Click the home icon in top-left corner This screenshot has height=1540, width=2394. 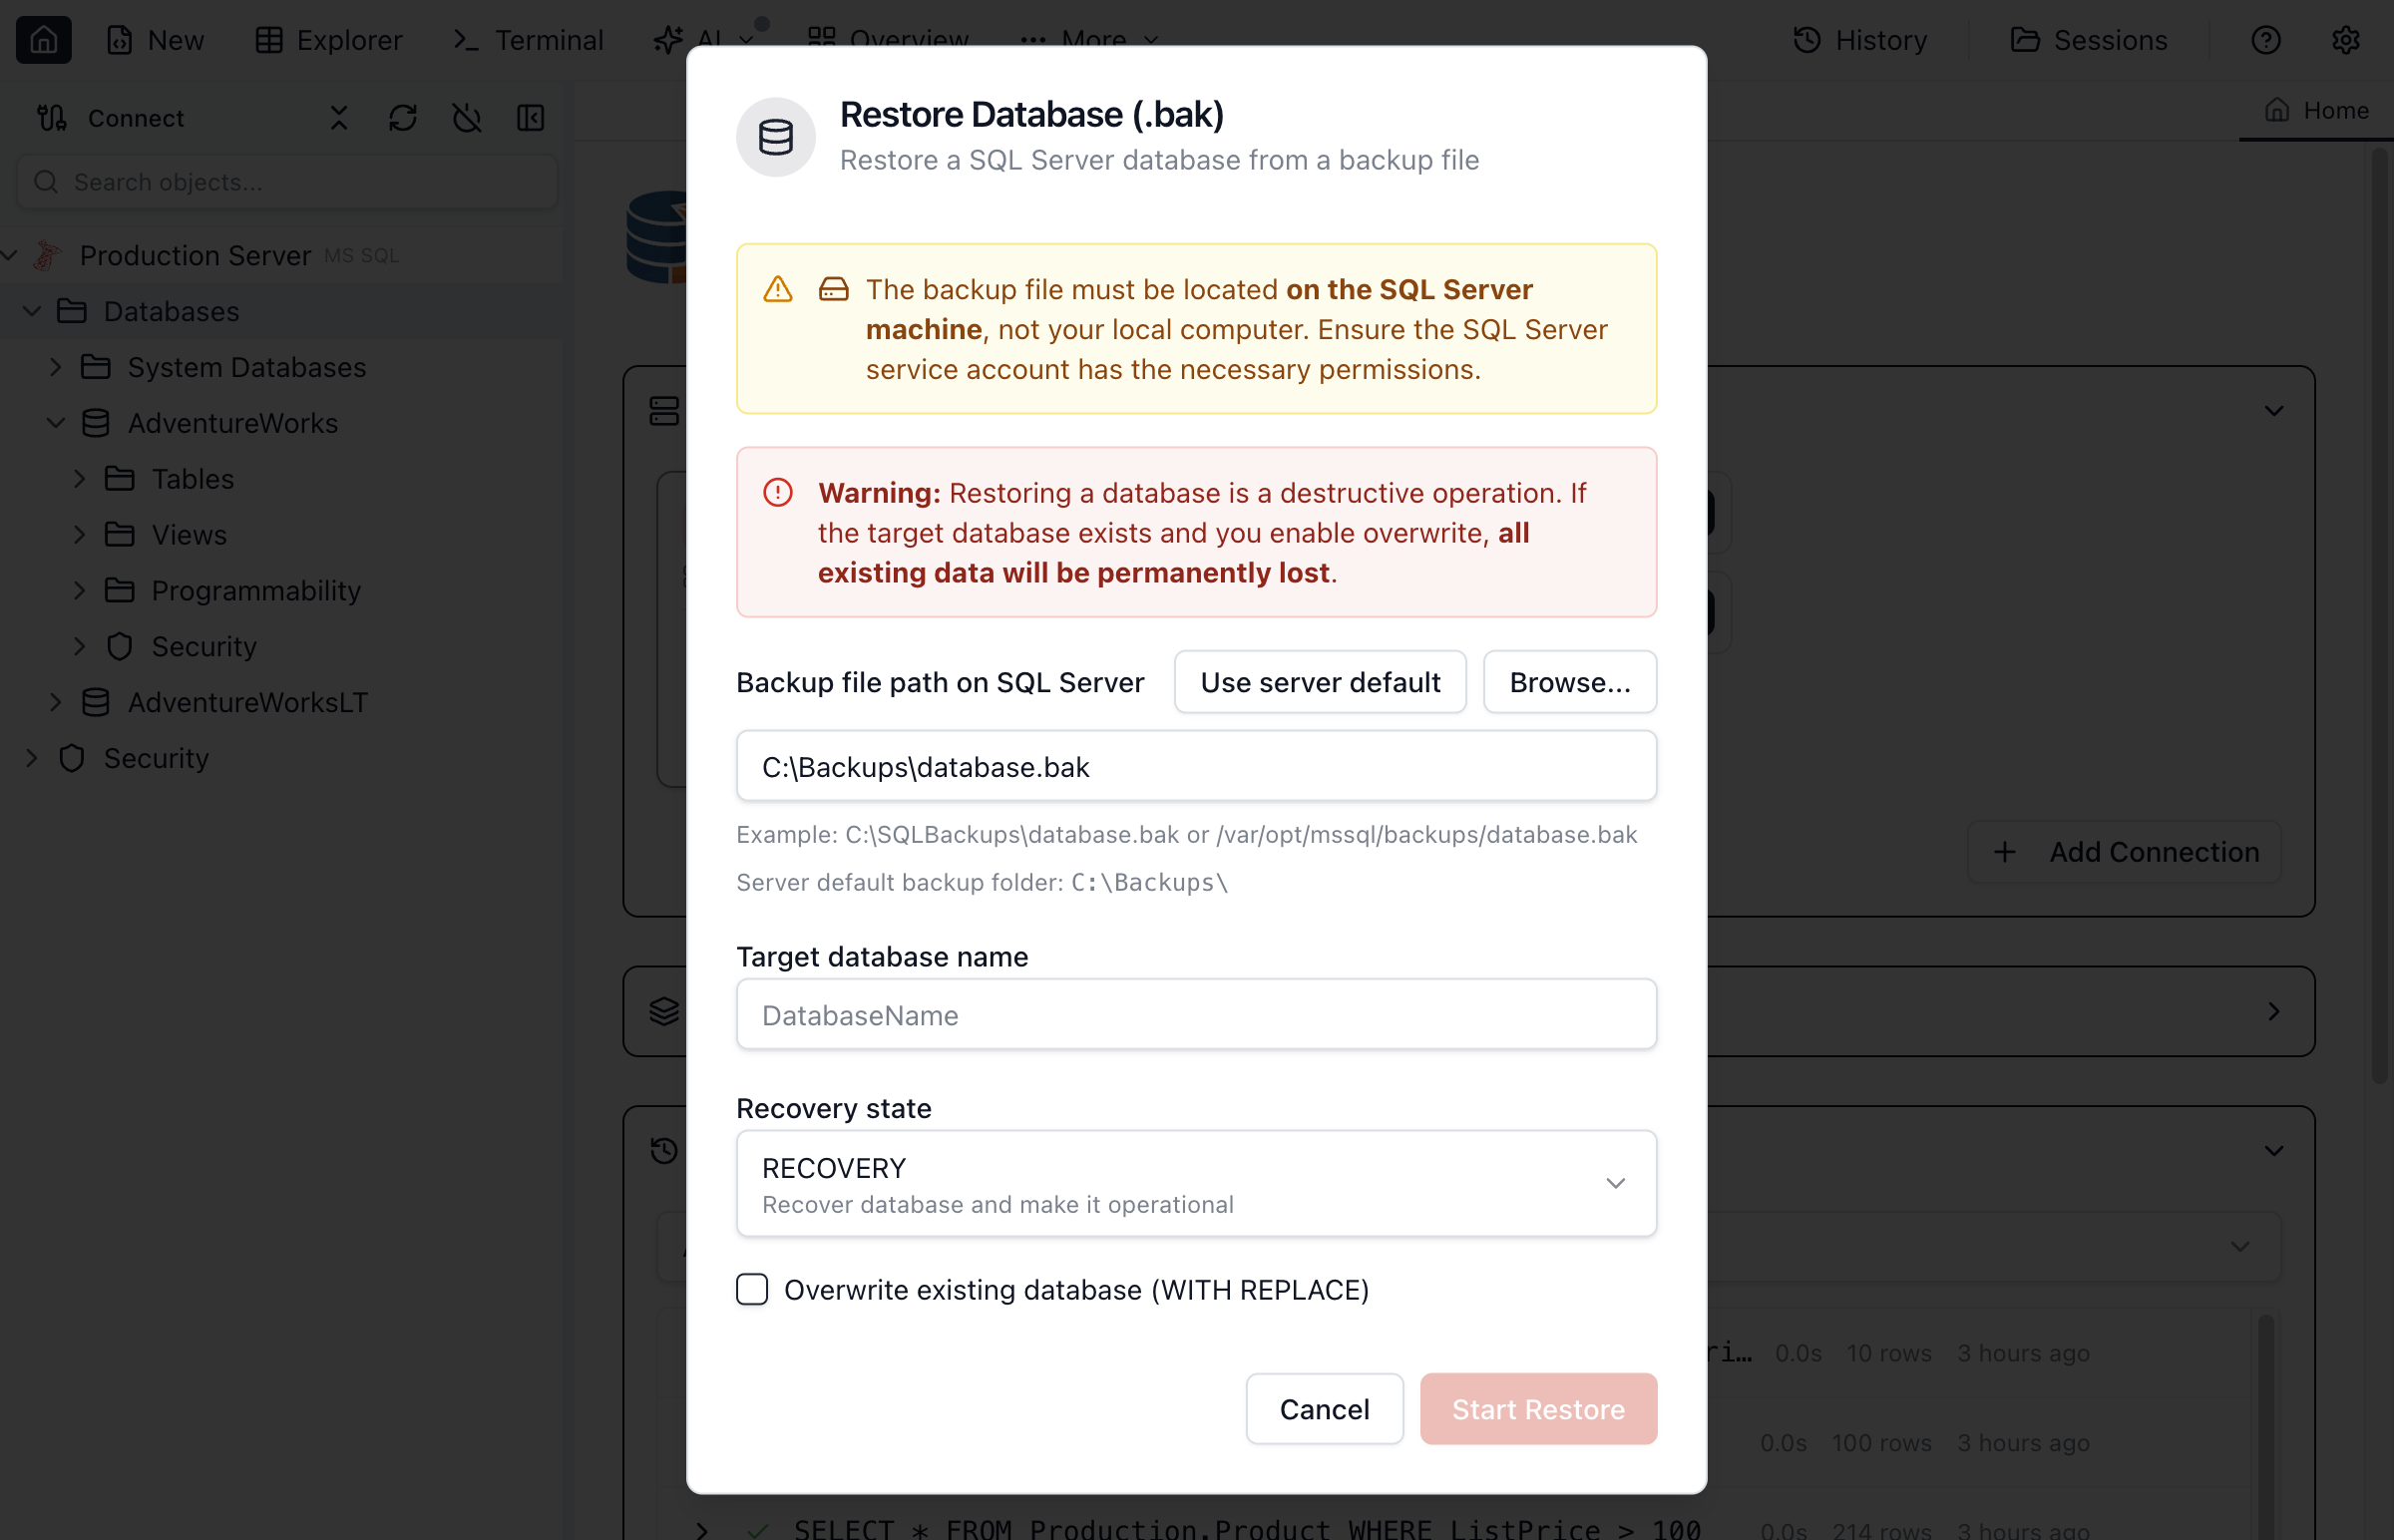[x=43, y=40]
